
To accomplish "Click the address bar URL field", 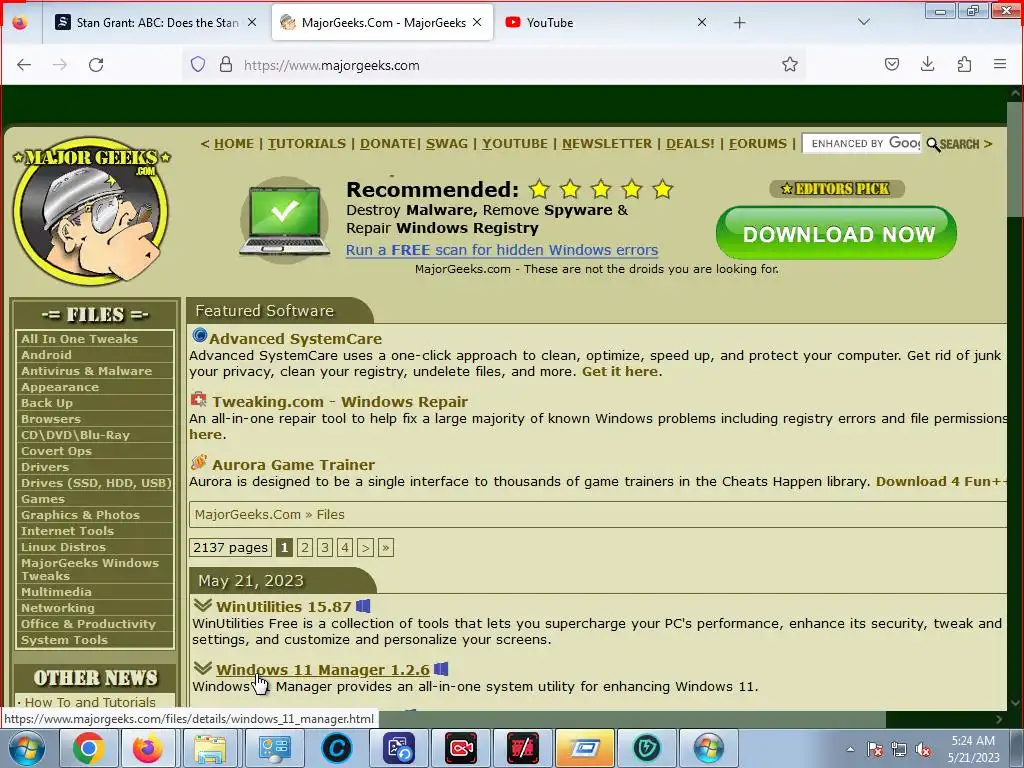I will pos(496,65).
